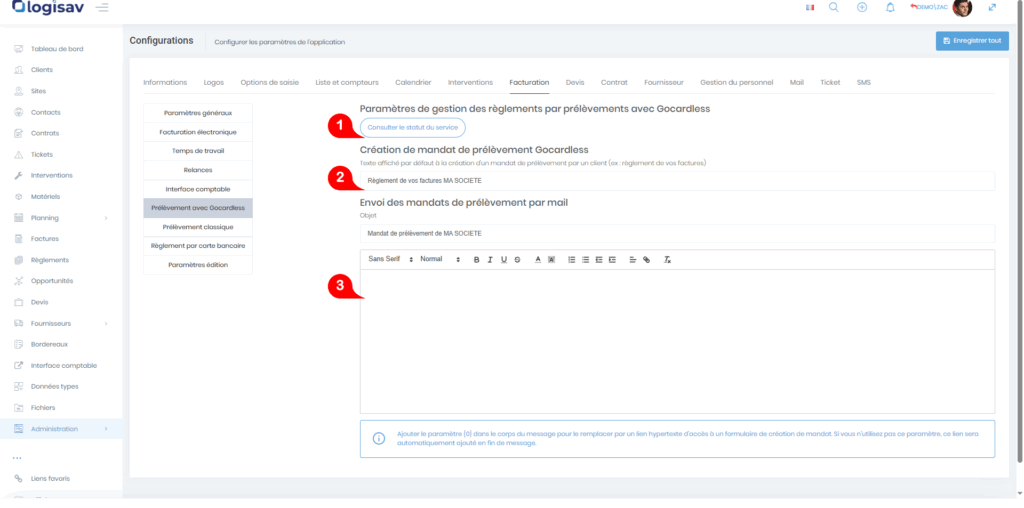Select the Prélèvement classique side menu item
Screen dimensions: 1024x508
point(198,227)
